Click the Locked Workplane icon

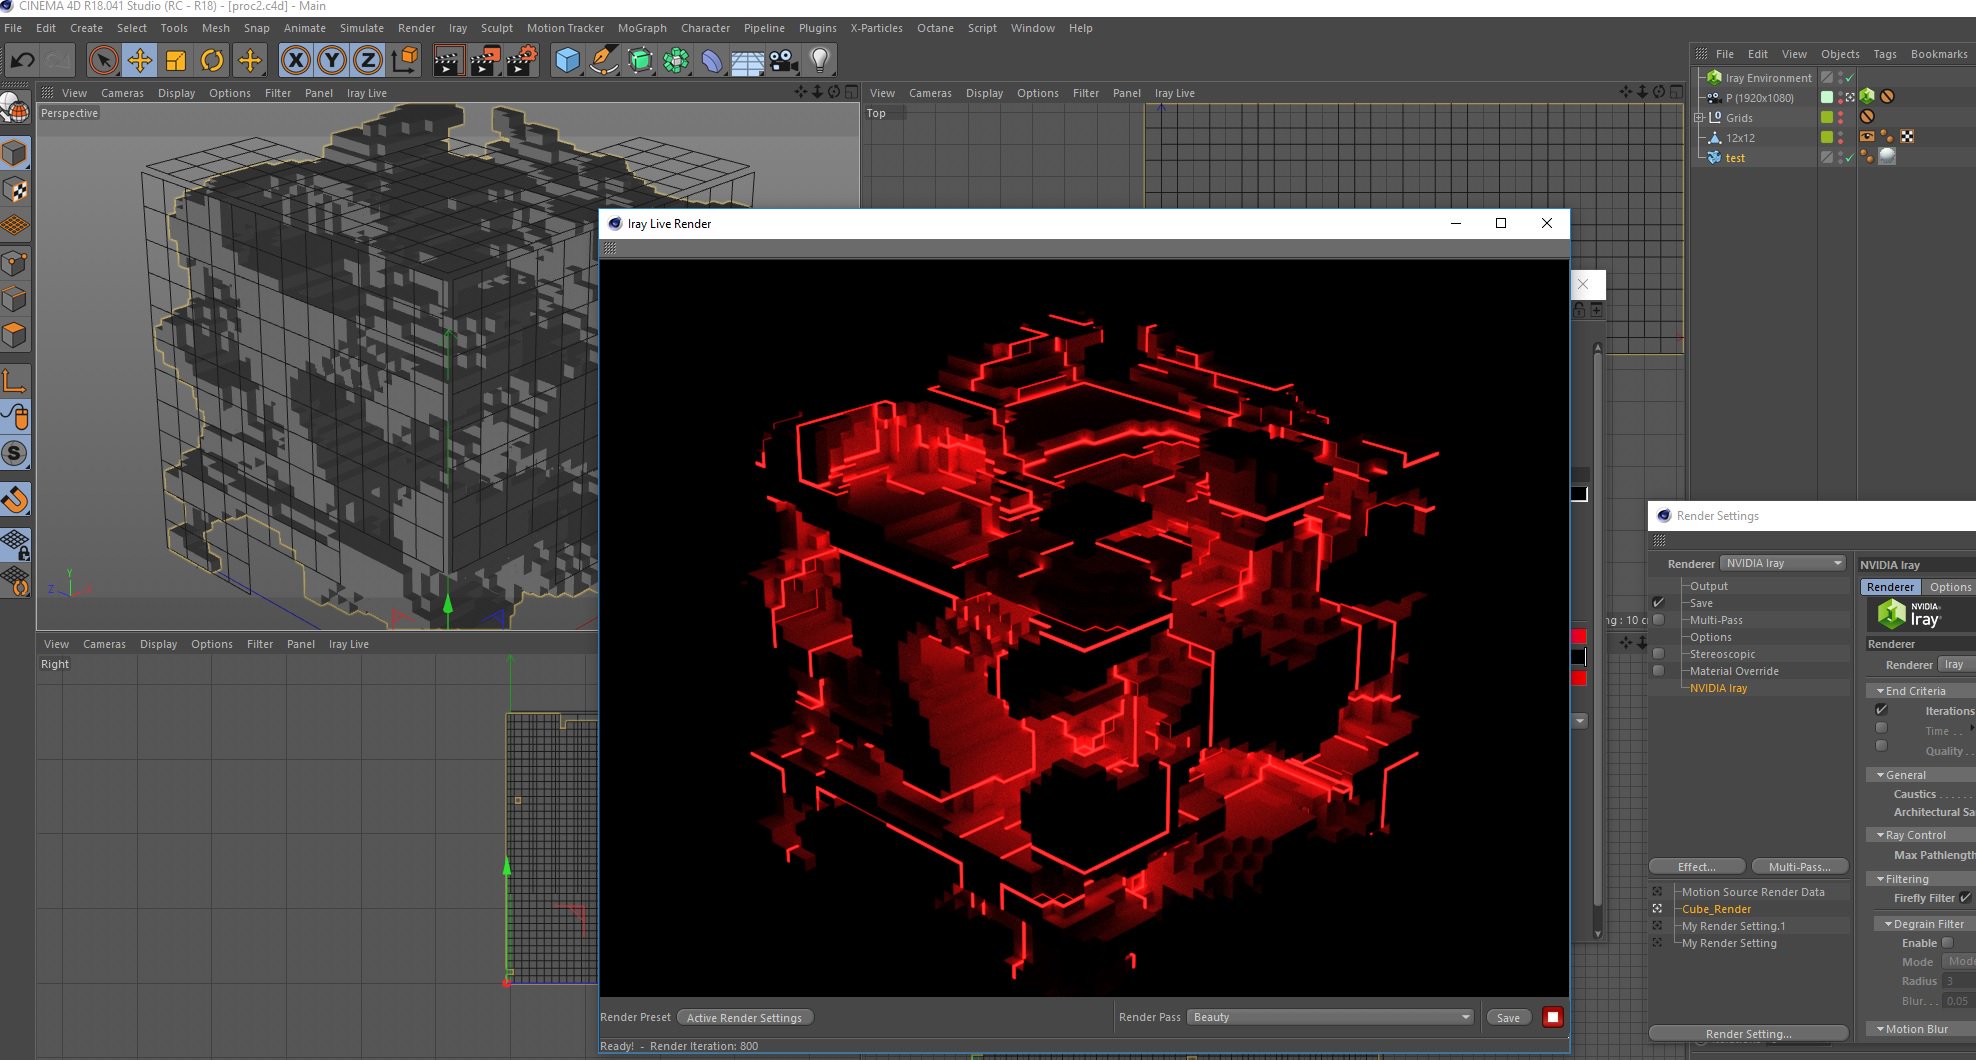point(15,545)
